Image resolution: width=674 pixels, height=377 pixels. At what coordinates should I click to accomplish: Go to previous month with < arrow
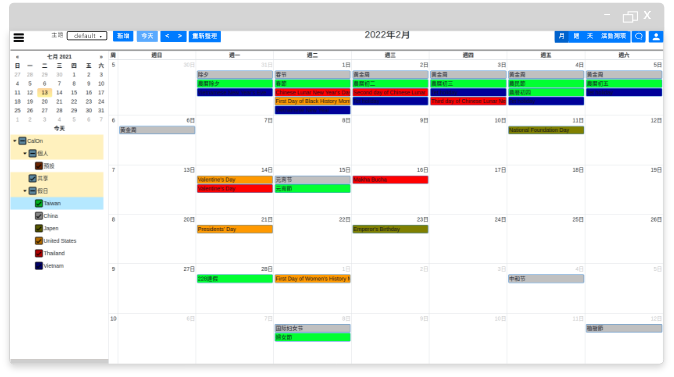(167, 36)
